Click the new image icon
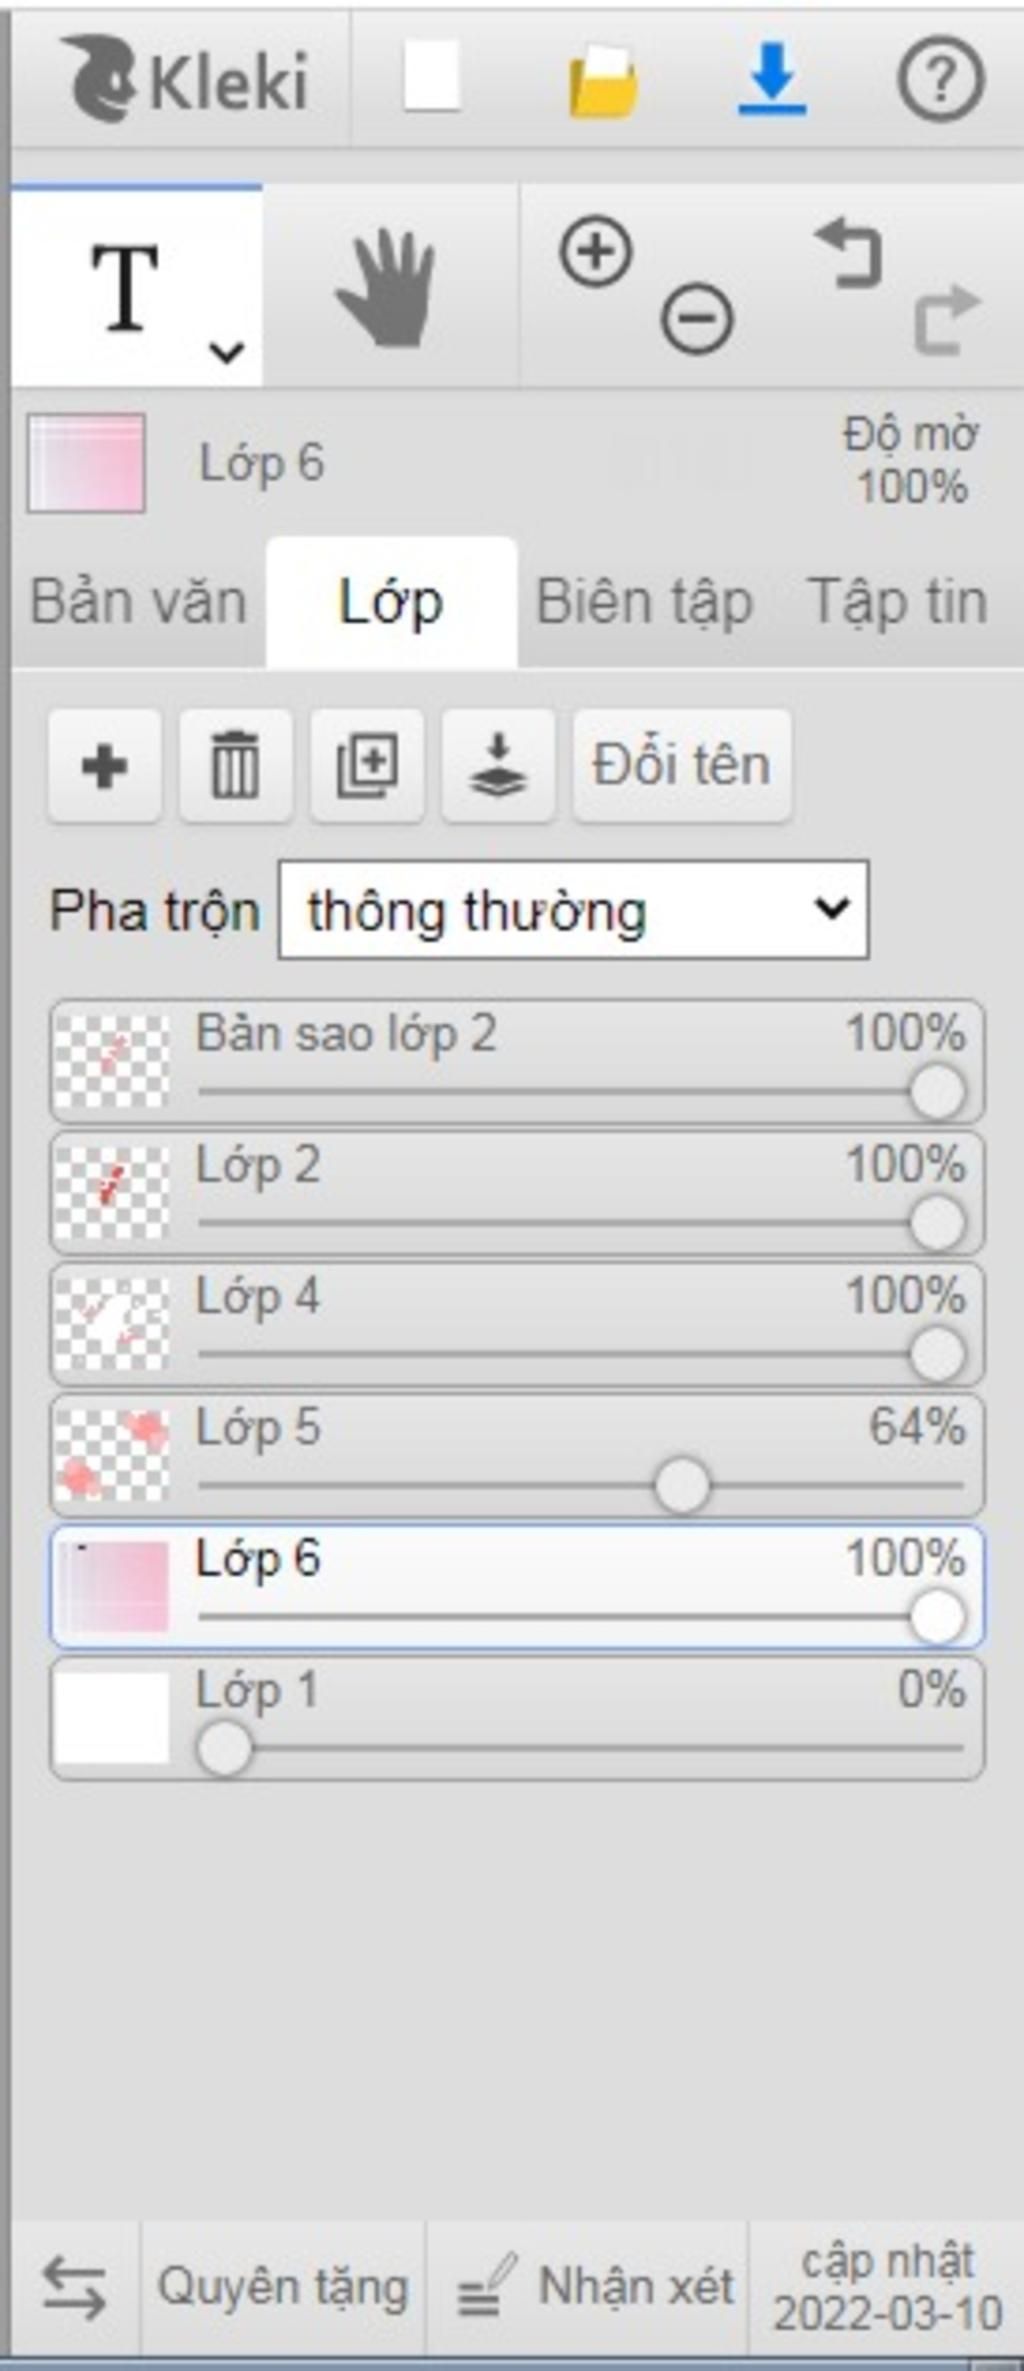1024x2371 pixels. tap(431, 76)
